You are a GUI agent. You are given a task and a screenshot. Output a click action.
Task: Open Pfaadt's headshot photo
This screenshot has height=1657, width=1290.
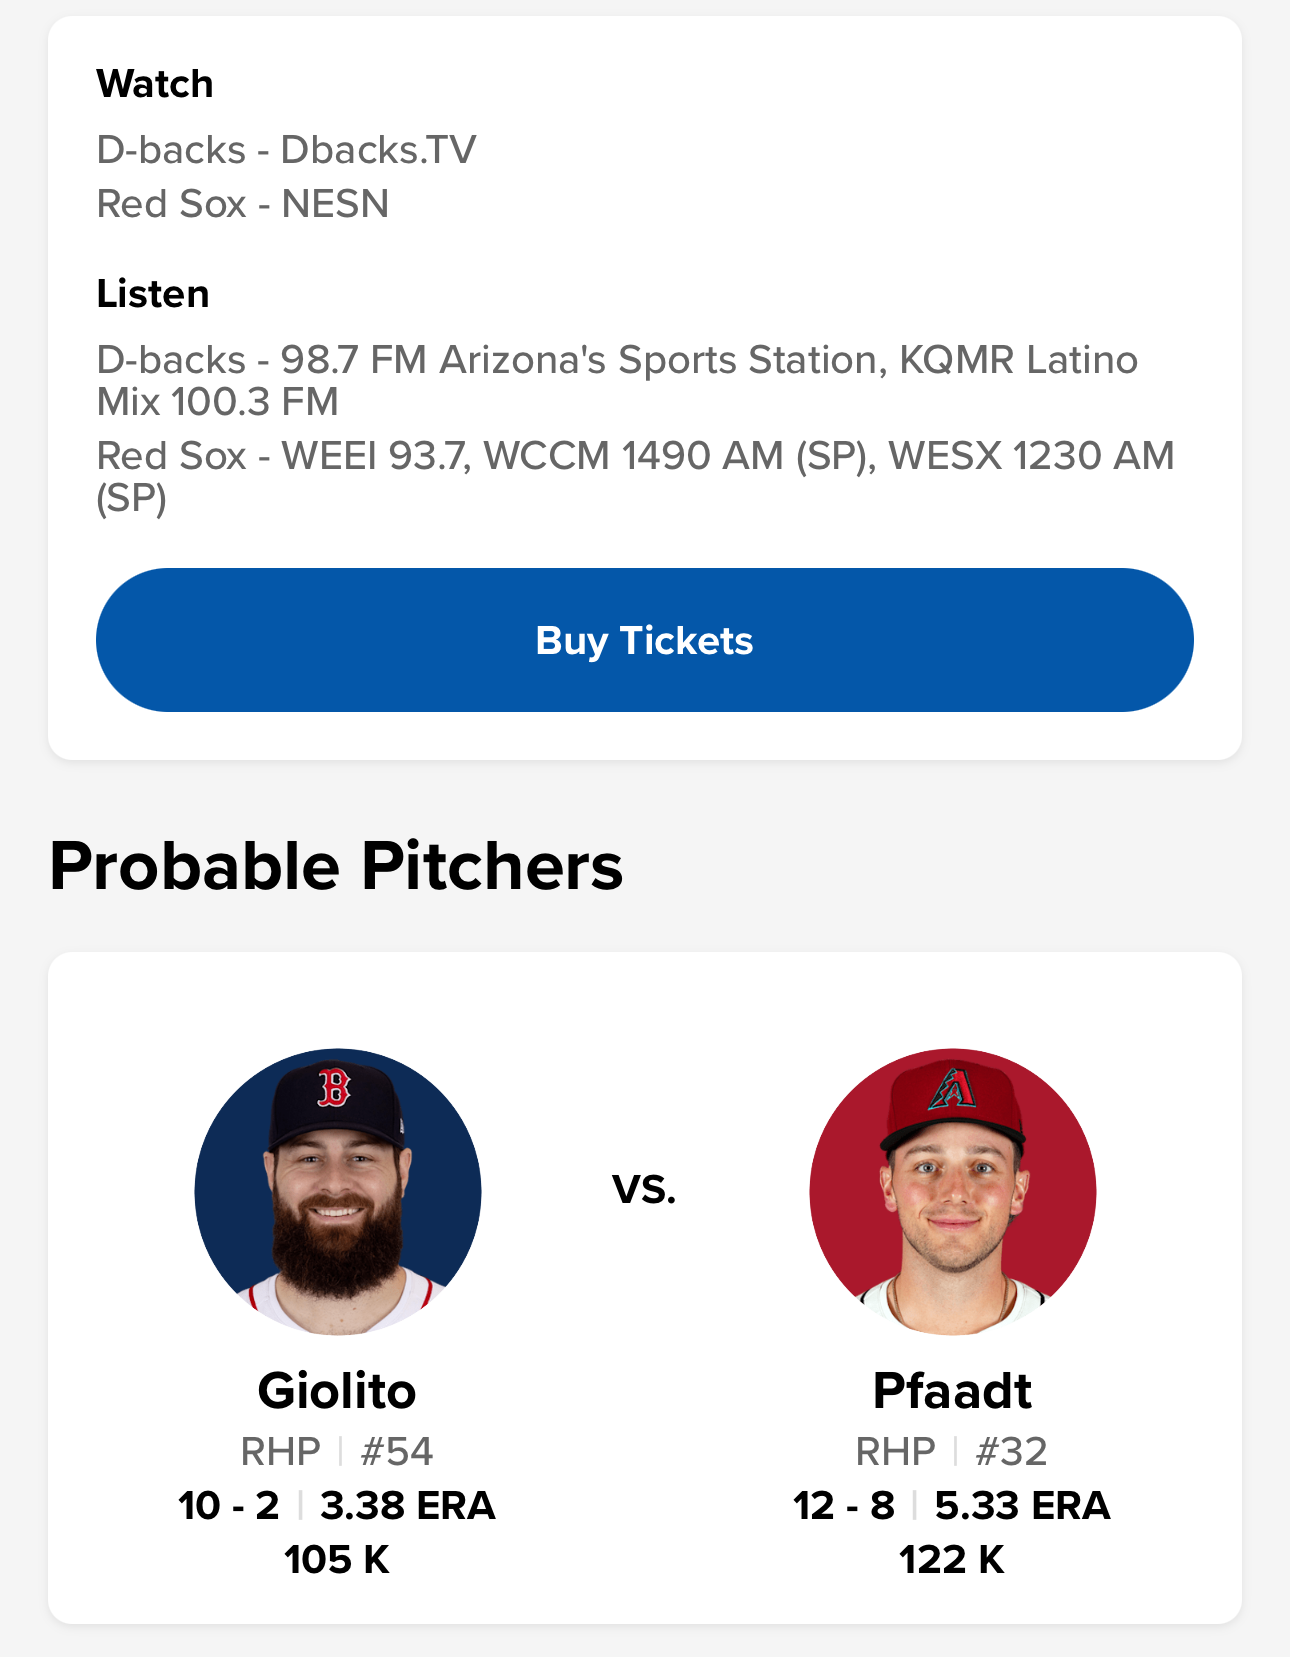click(x=952, y=1191)
